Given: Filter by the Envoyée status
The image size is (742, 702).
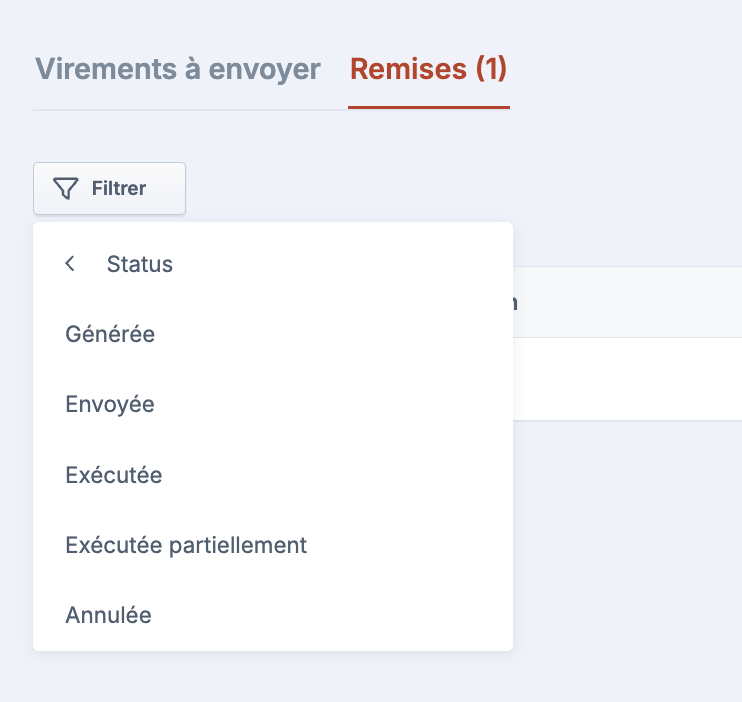Looking at the screenshot, I should (110, 404).
